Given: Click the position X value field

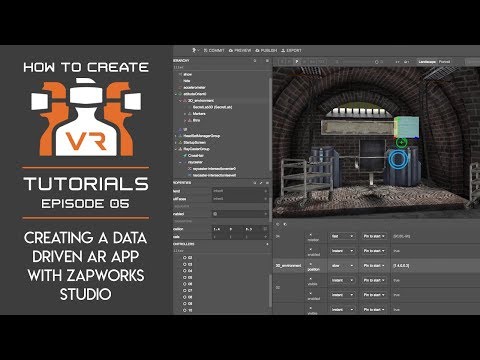Looking at the screenshot, I should pyautogui.click(x=219, y=229).
